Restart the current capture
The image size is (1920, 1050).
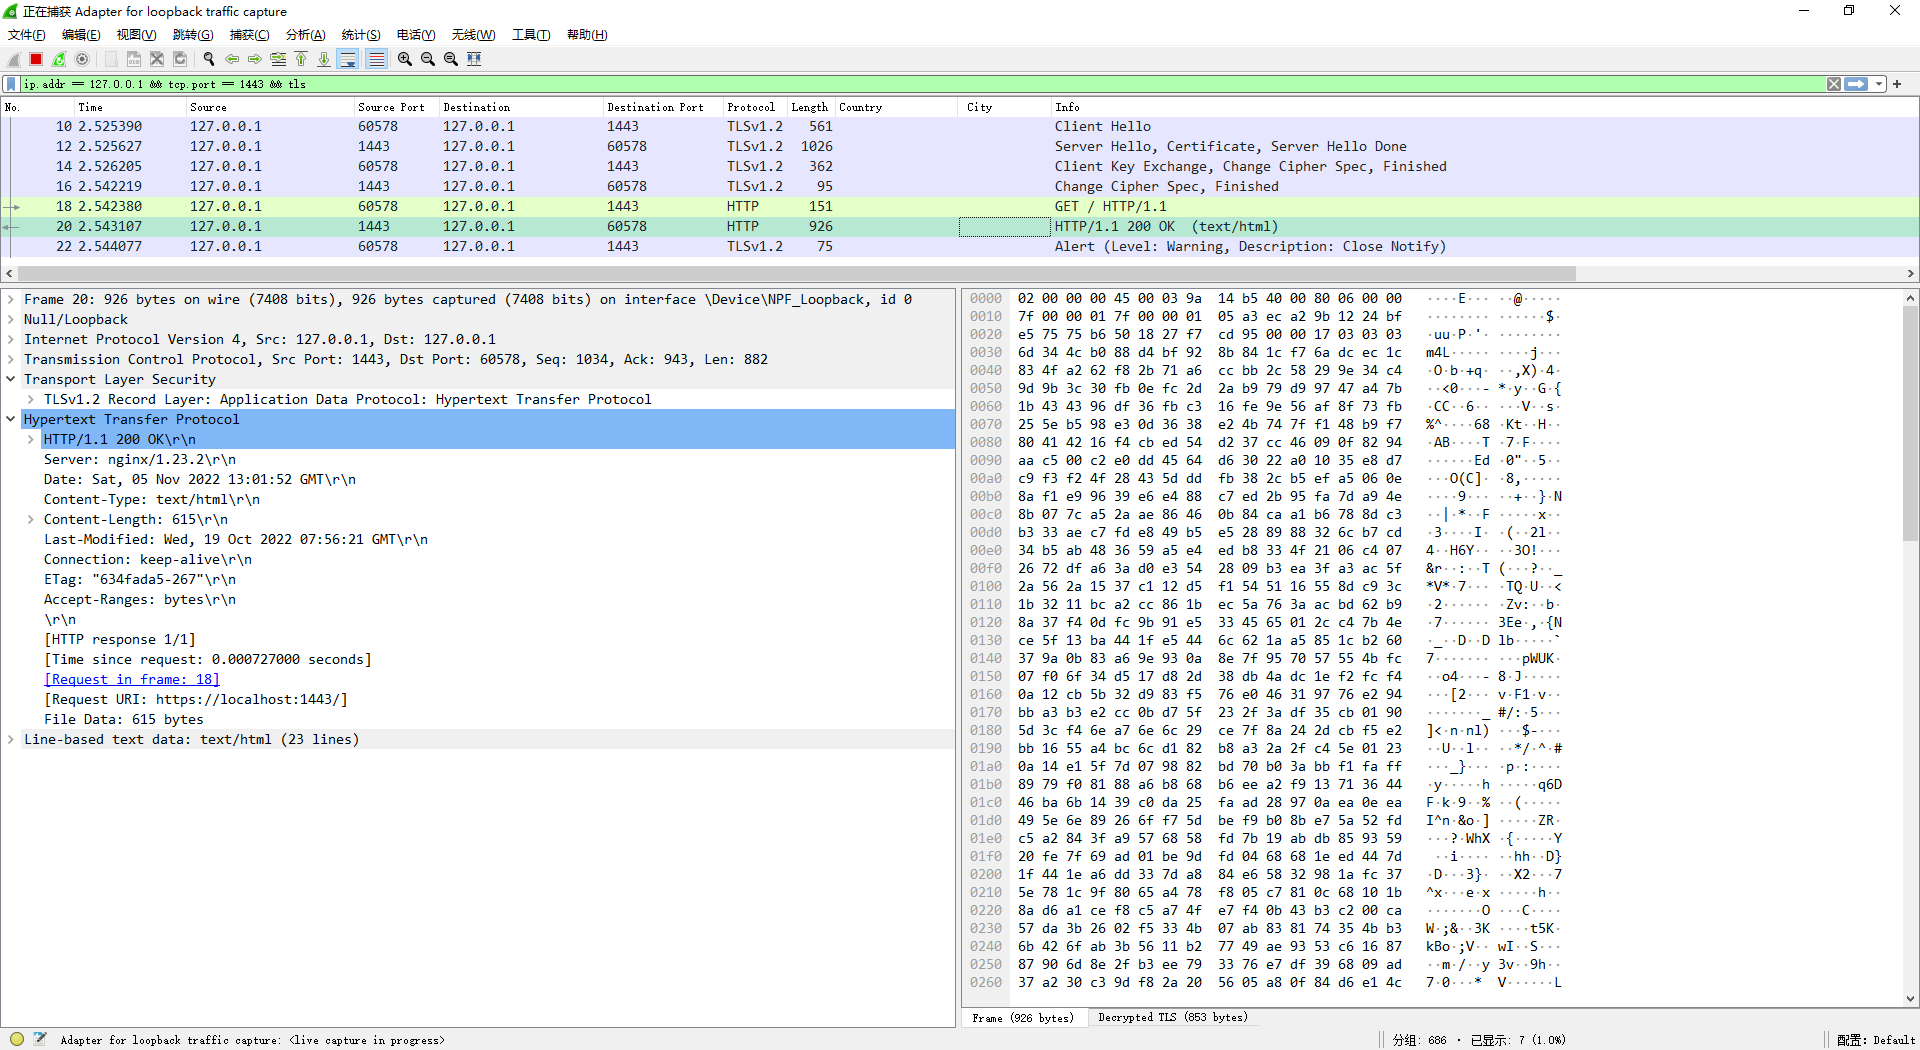[59, 59]
